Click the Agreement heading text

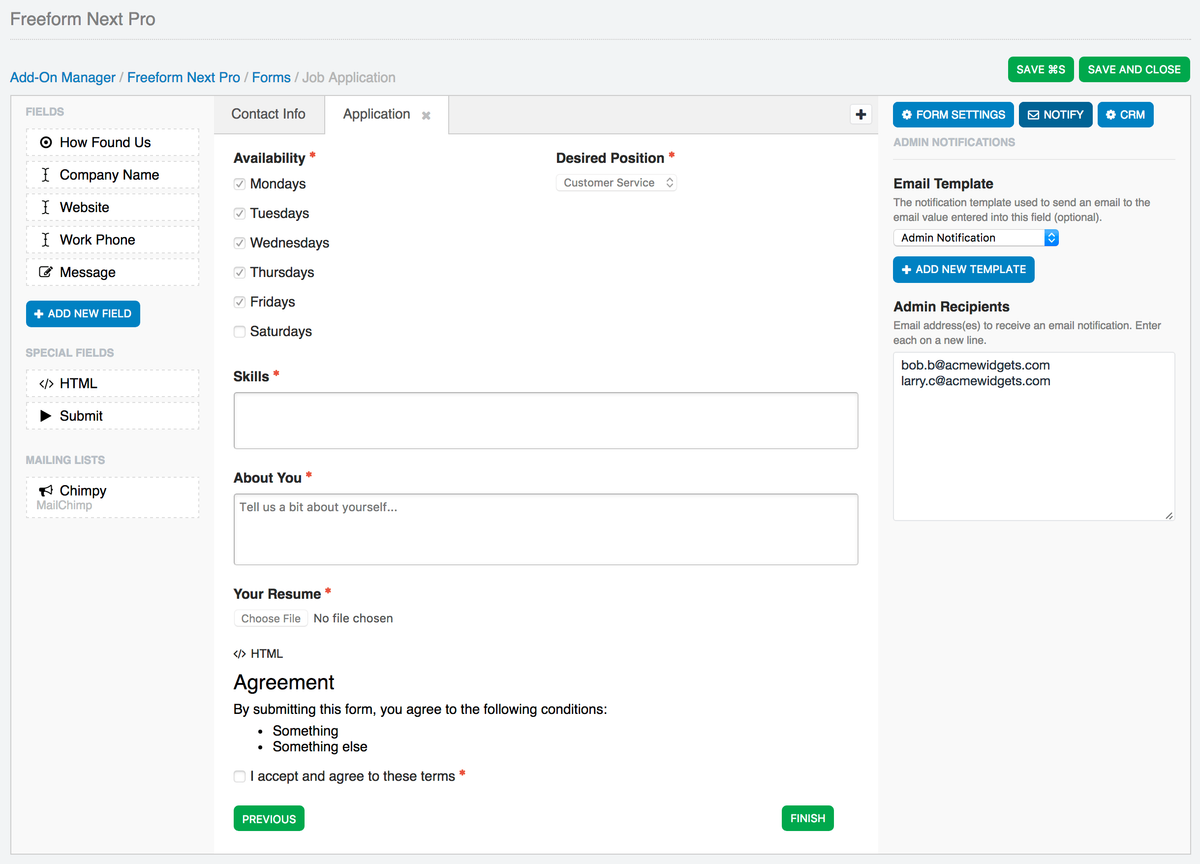284,683
